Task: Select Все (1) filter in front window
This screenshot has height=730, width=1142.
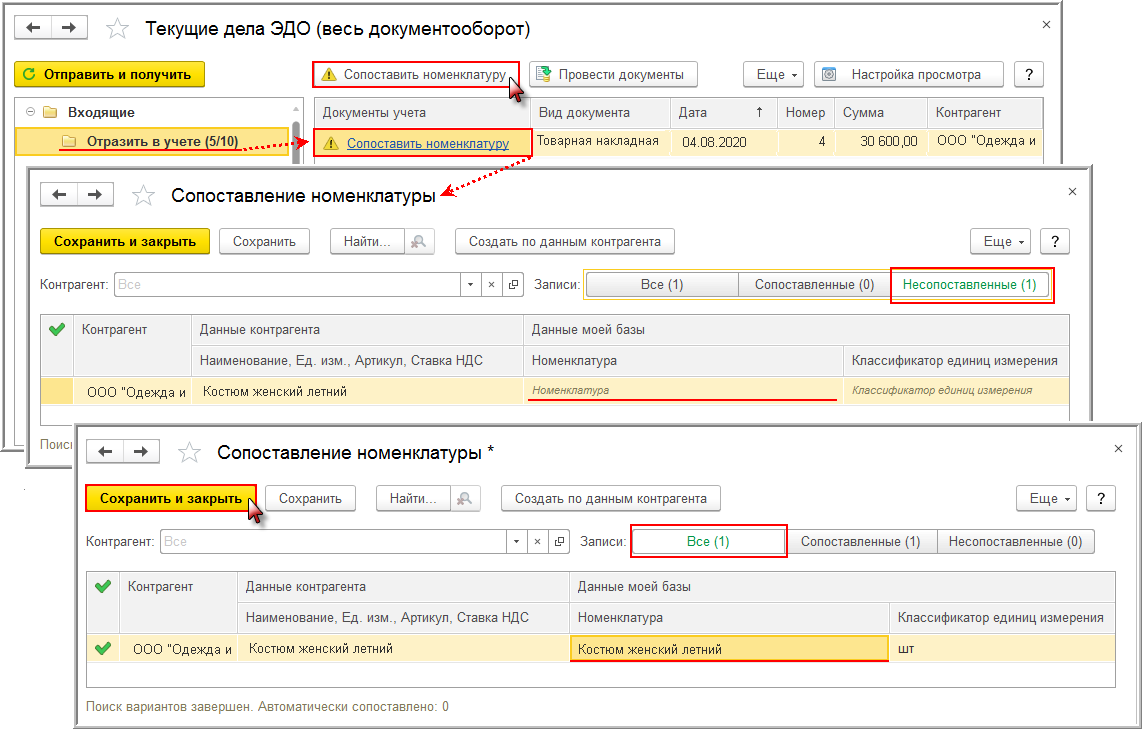Action: tap(709, 542)
